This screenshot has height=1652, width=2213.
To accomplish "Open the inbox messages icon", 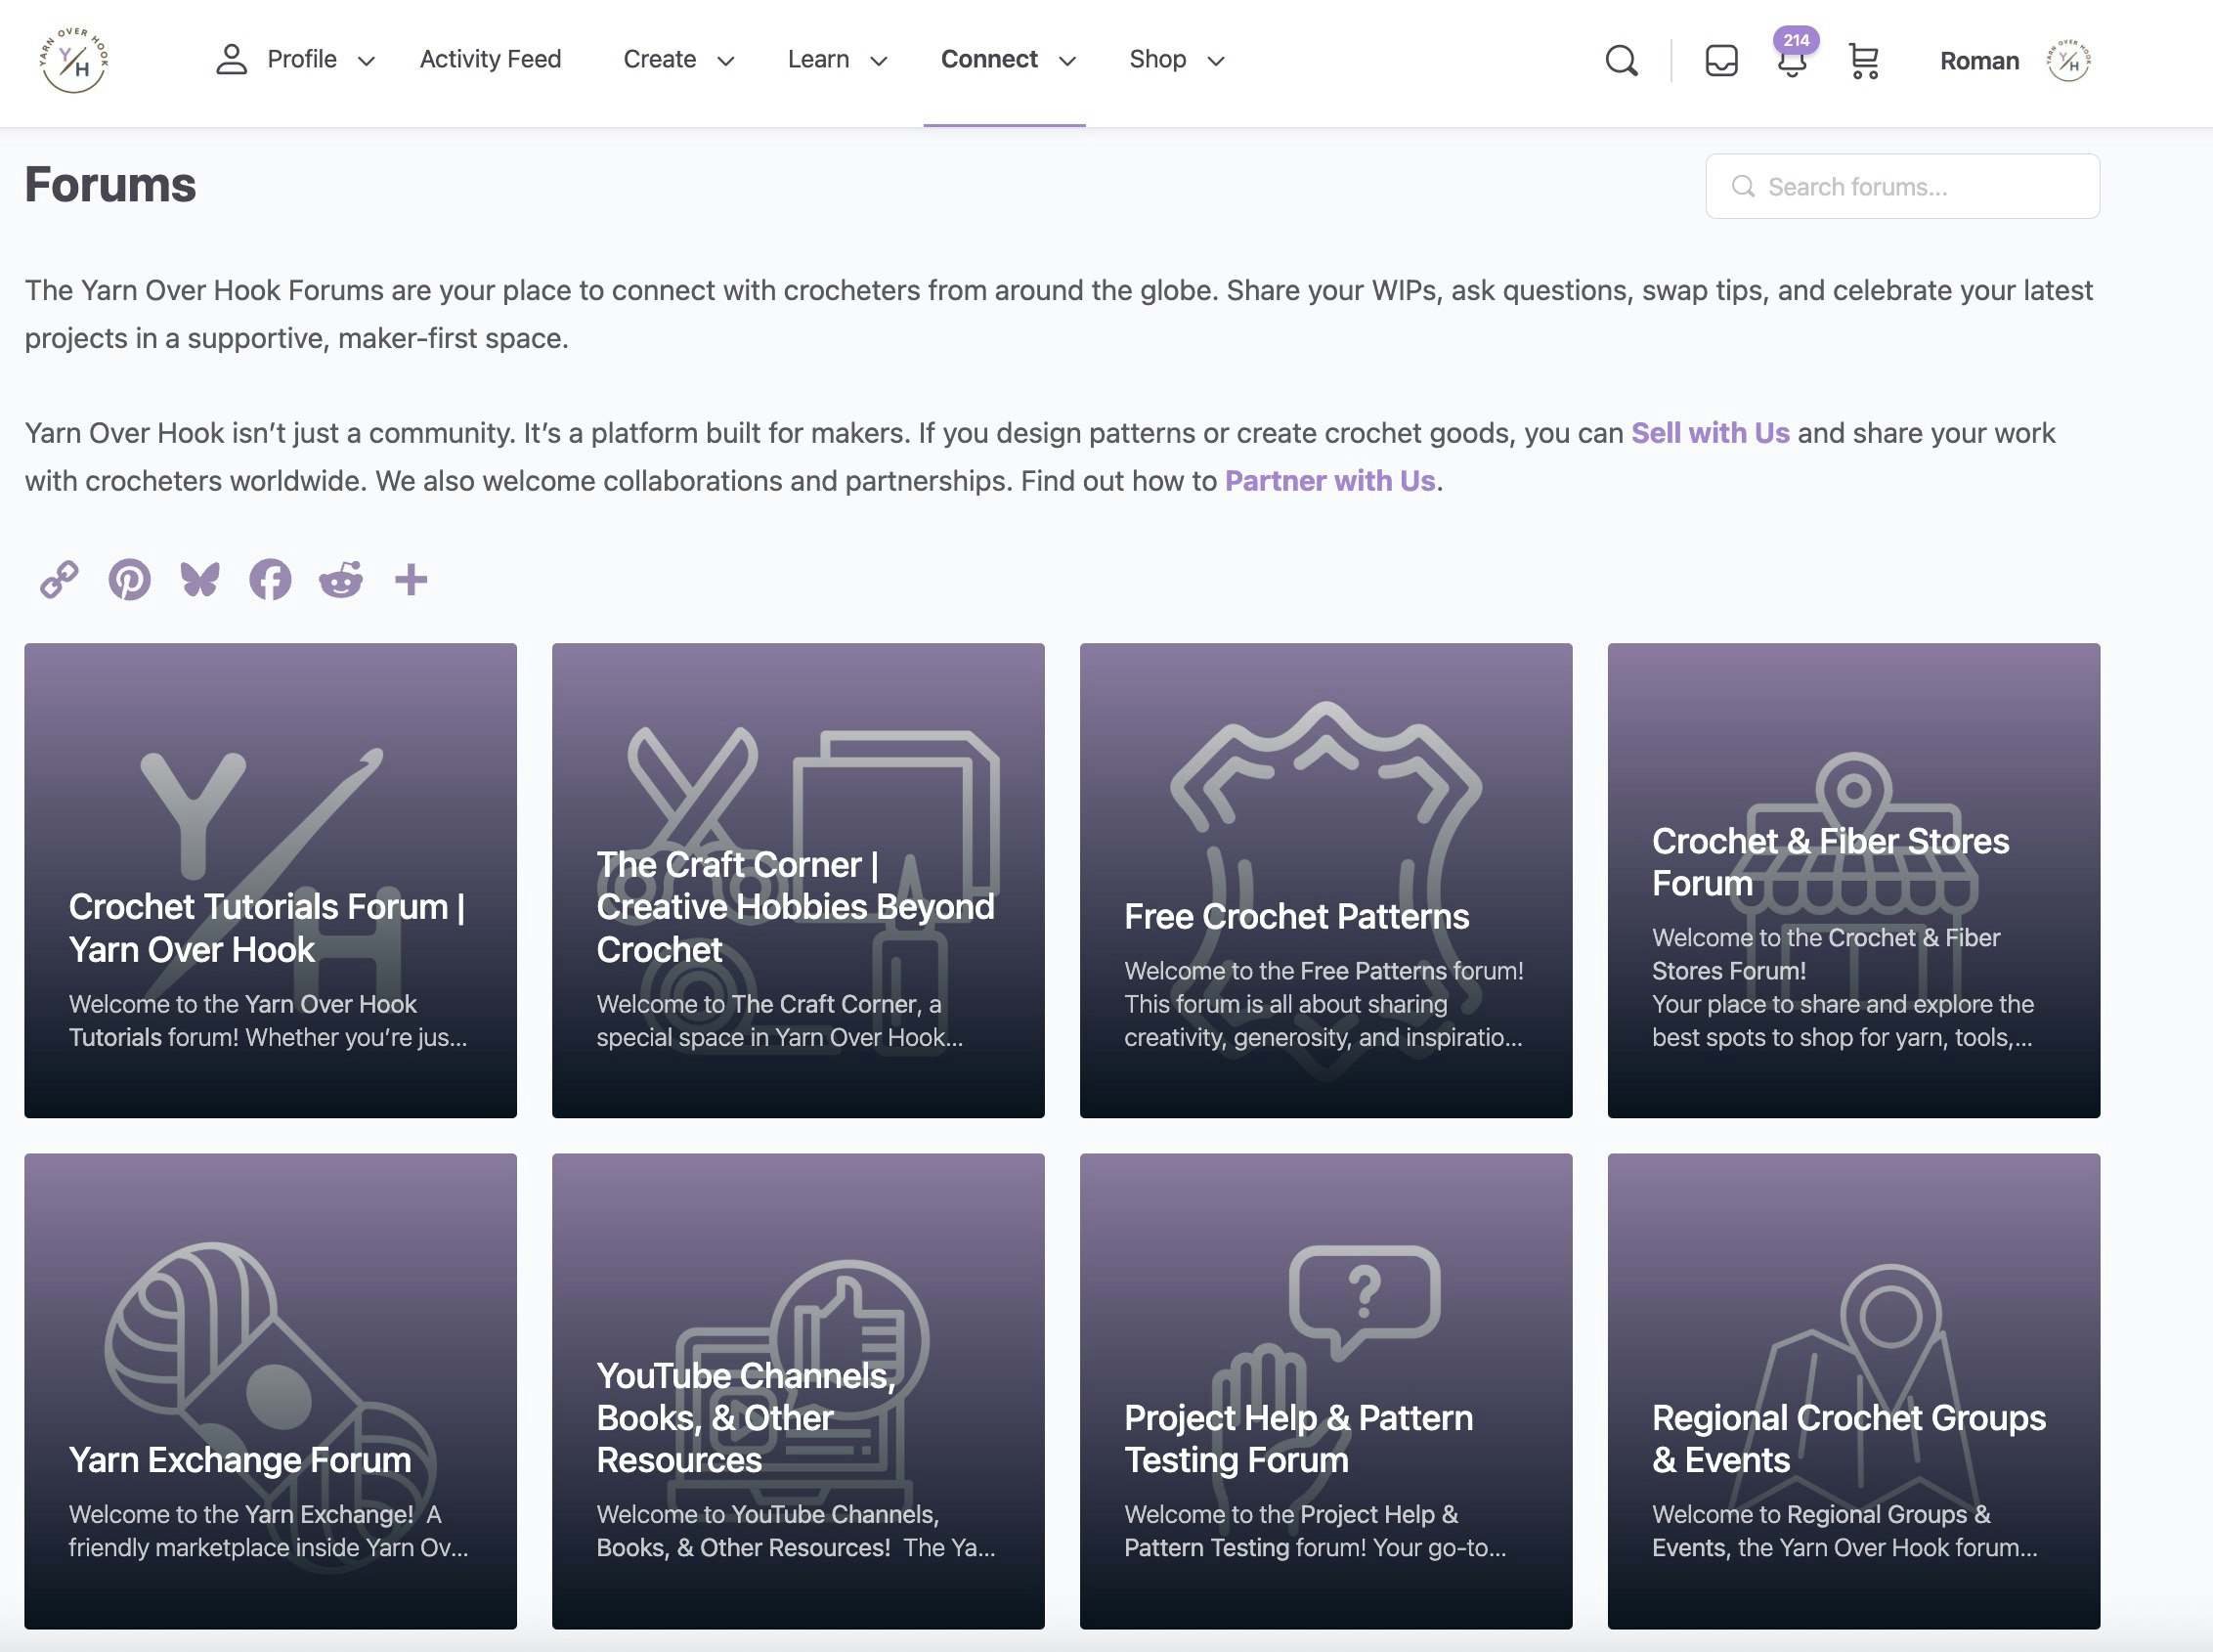I will point(1721,61).
